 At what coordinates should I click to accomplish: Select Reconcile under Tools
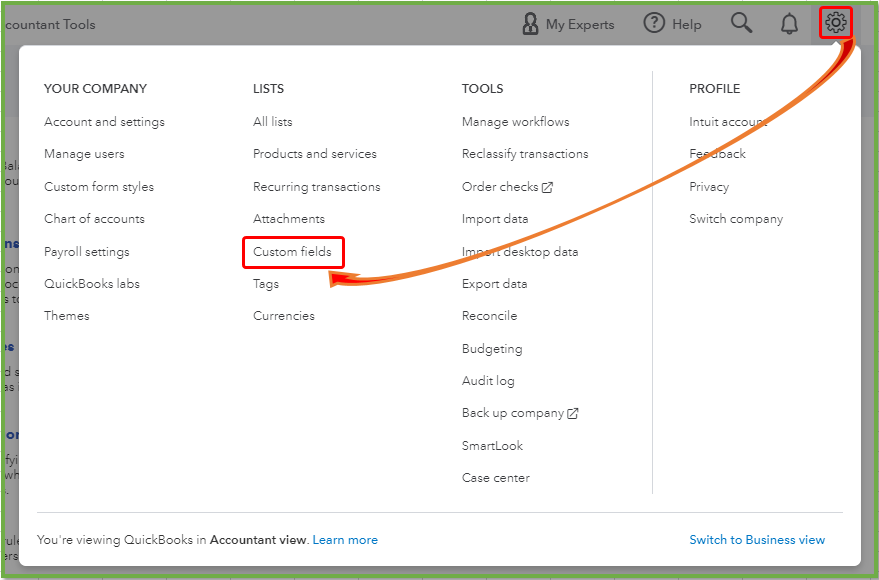pyautogui.click(x=489, y=316)
